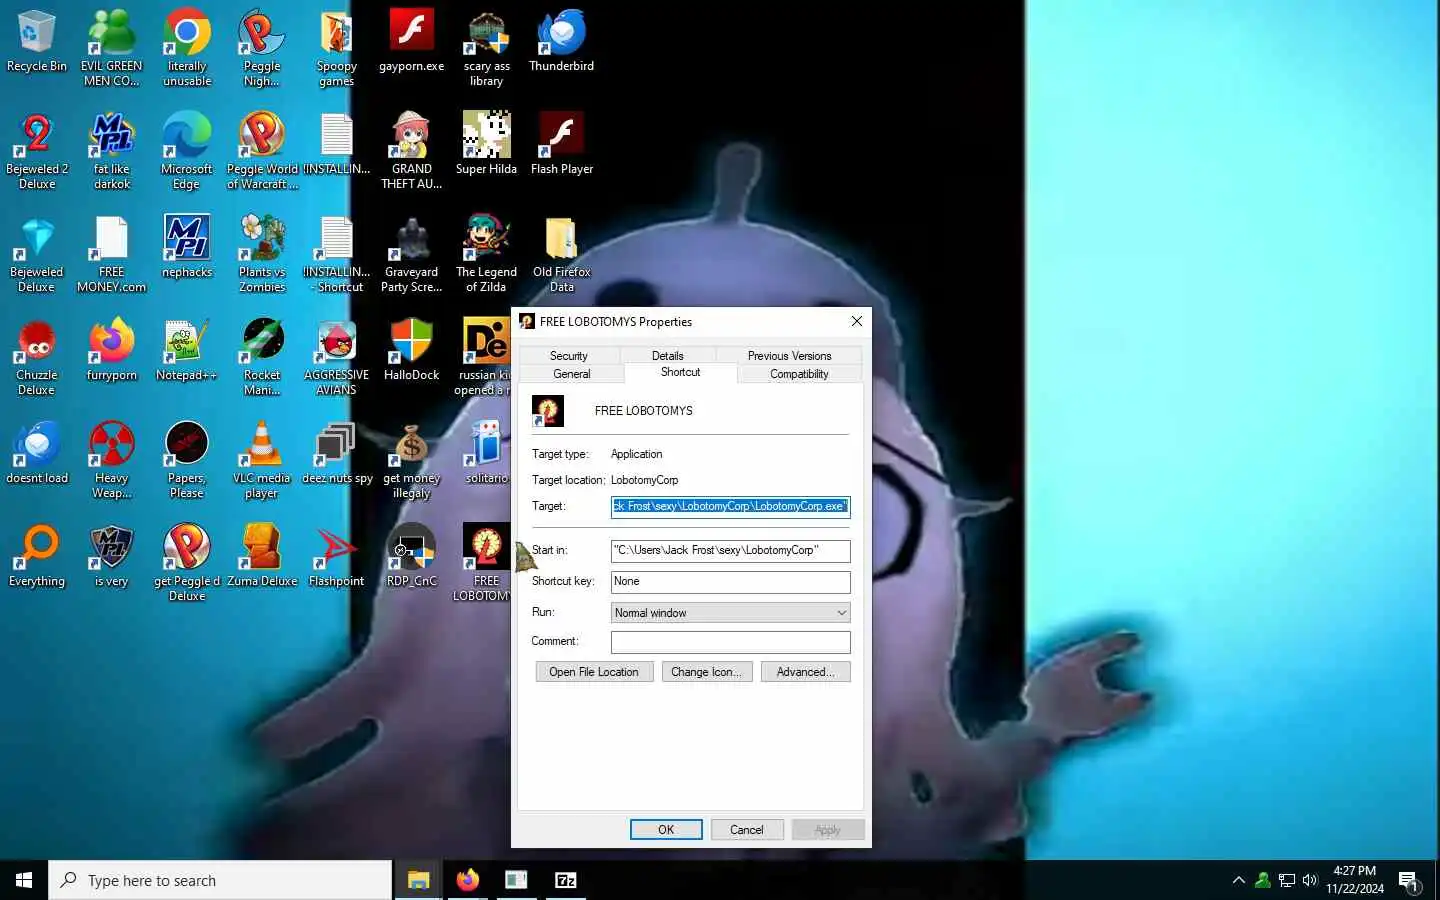Select the VLC media player icon
1440x900 pixels.
tap(262, 460)
